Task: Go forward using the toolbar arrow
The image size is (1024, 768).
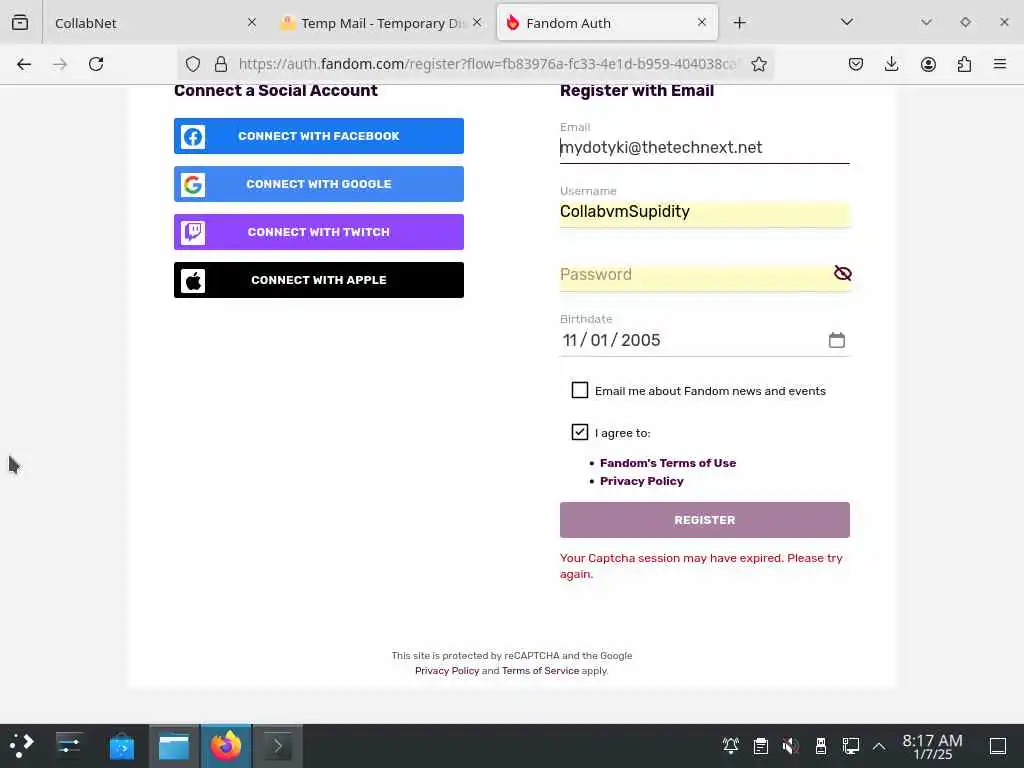Action: coord(60,64)
